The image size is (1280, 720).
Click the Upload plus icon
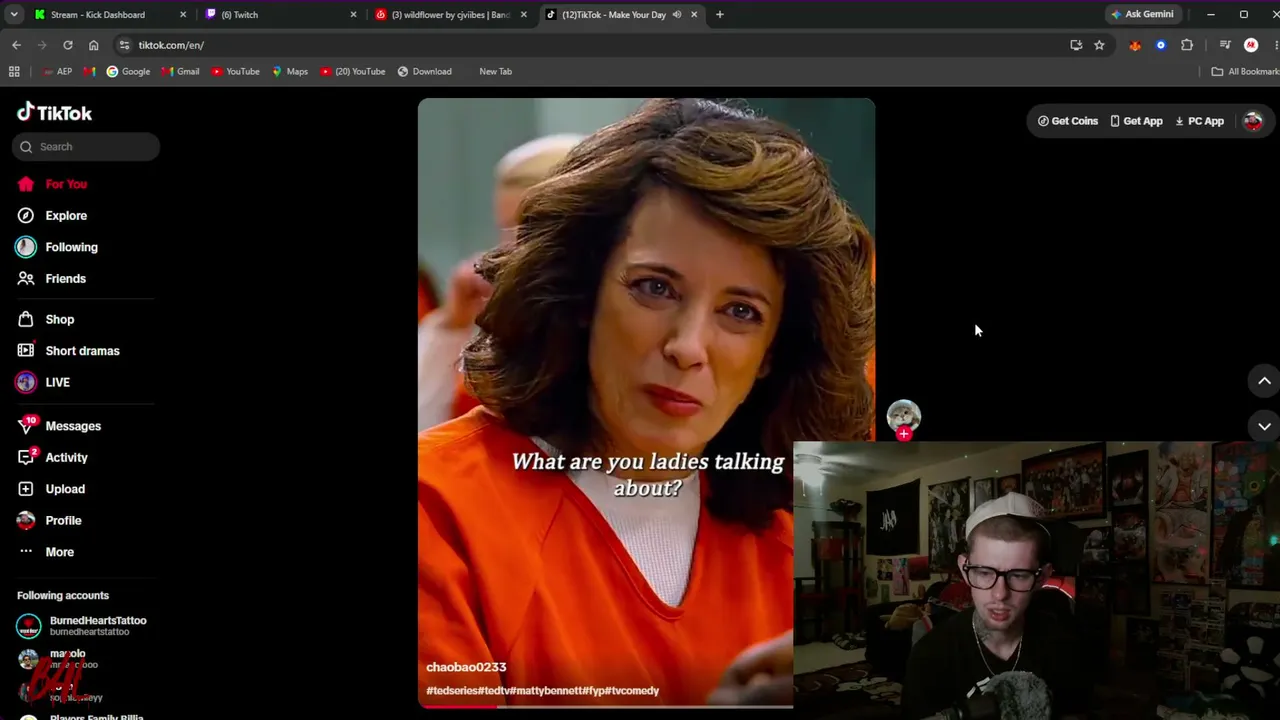26,489
